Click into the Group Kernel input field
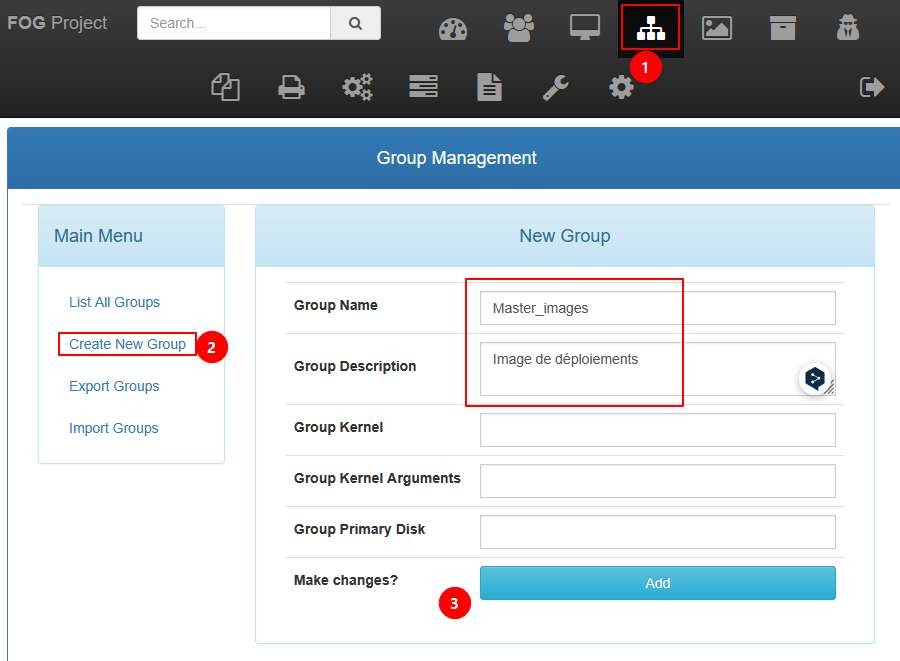Image resolution: width=900 pixels, height=661 pixels. pyautogui.click(x=657, y=430)
